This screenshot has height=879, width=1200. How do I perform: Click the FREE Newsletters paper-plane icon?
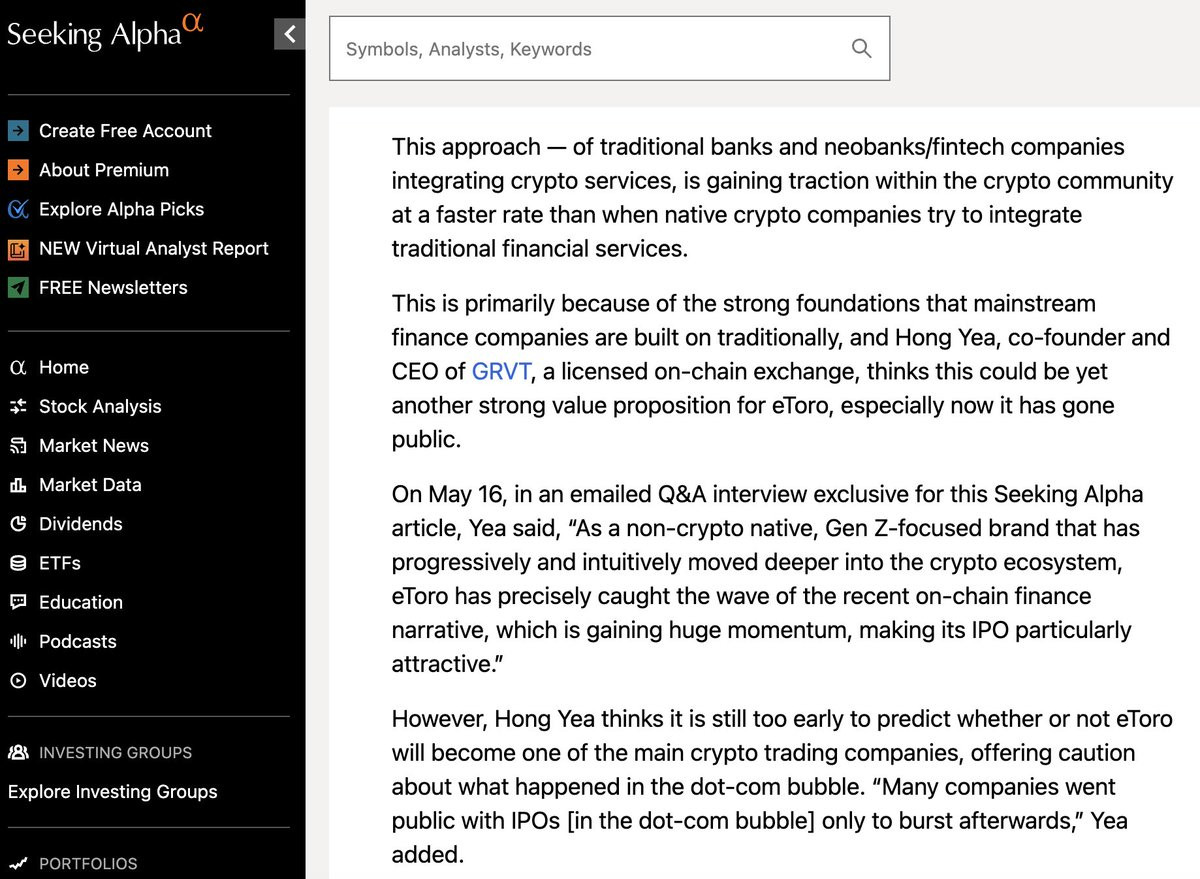[x=18, y=287]
